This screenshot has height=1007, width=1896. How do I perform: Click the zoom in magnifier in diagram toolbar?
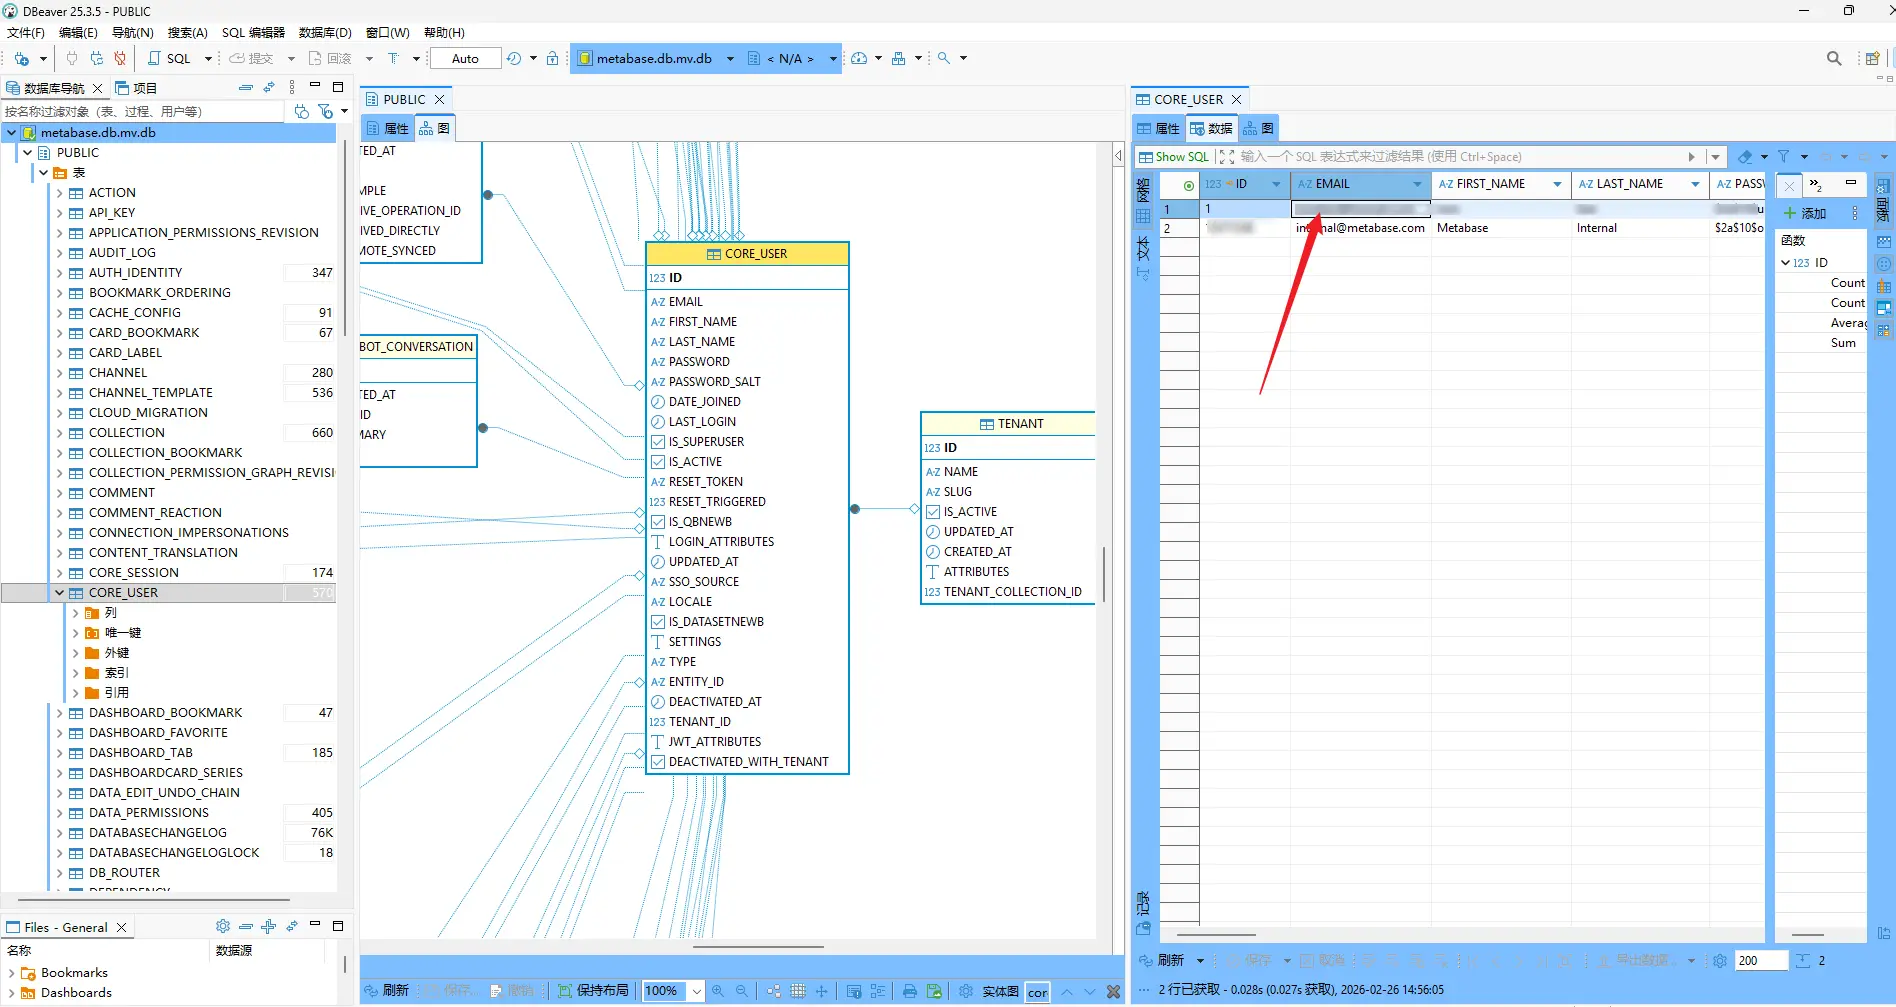[718, 991]
